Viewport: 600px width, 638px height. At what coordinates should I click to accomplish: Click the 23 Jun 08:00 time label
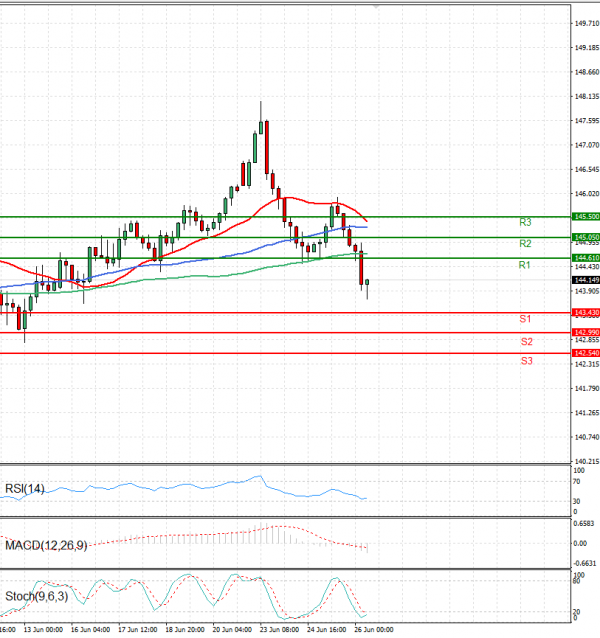(277, 630)
